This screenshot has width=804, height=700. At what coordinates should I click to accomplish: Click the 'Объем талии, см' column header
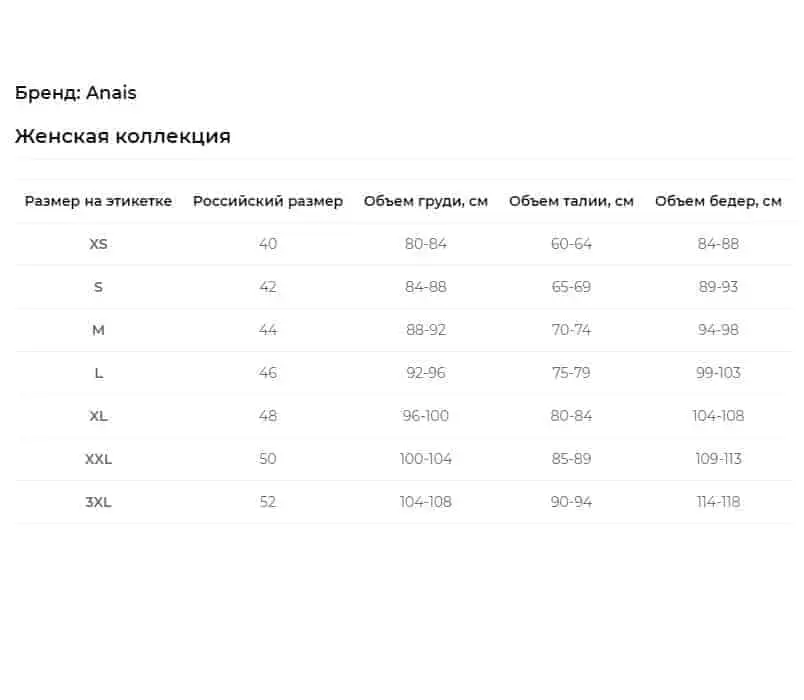click(x=571, y=201)
